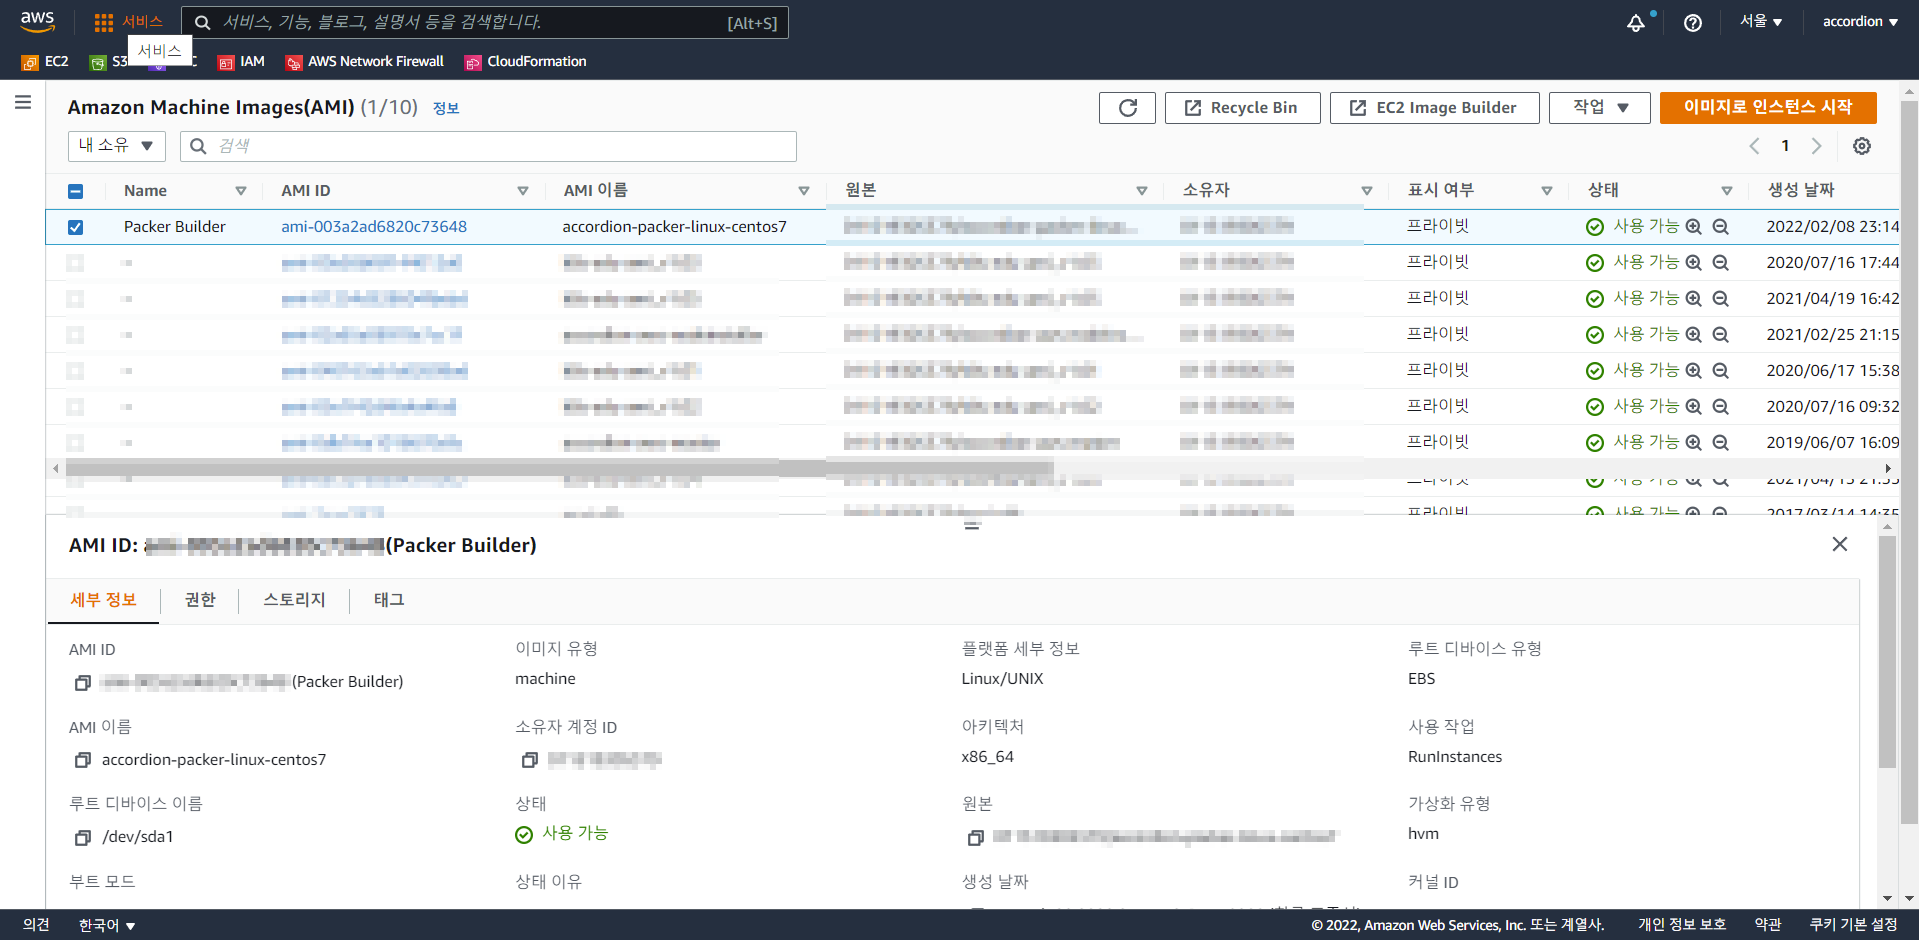Copy the owner account ID
Image resolution: width=1919 pixels, height=940 pixels.
click(530, 760)
